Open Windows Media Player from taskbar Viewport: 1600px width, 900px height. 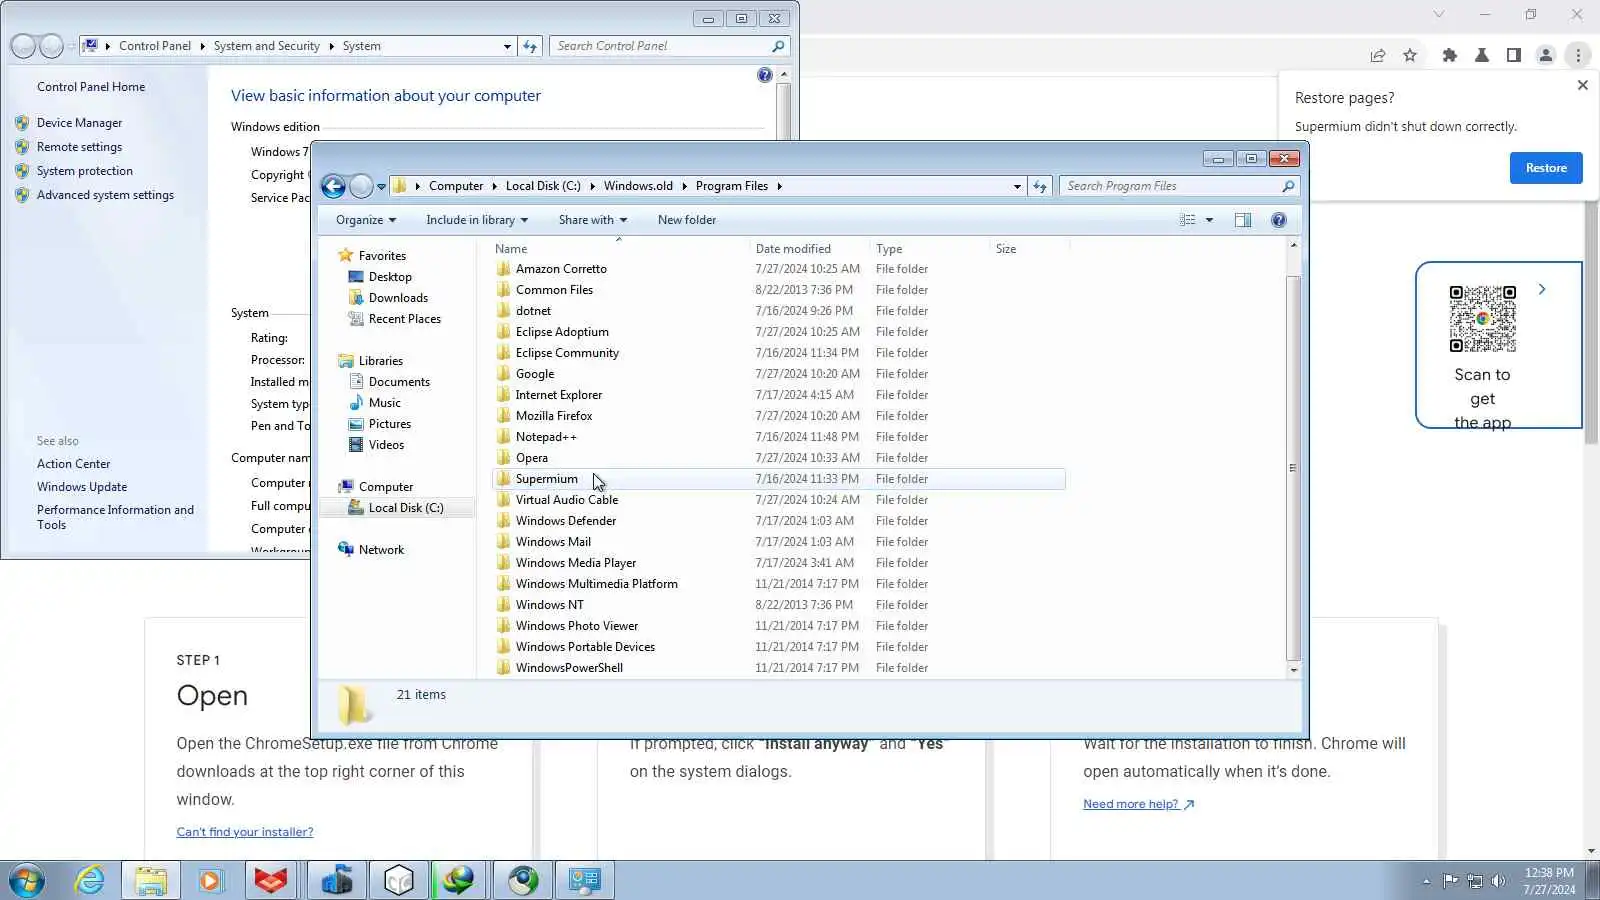[x=210, y=881]
